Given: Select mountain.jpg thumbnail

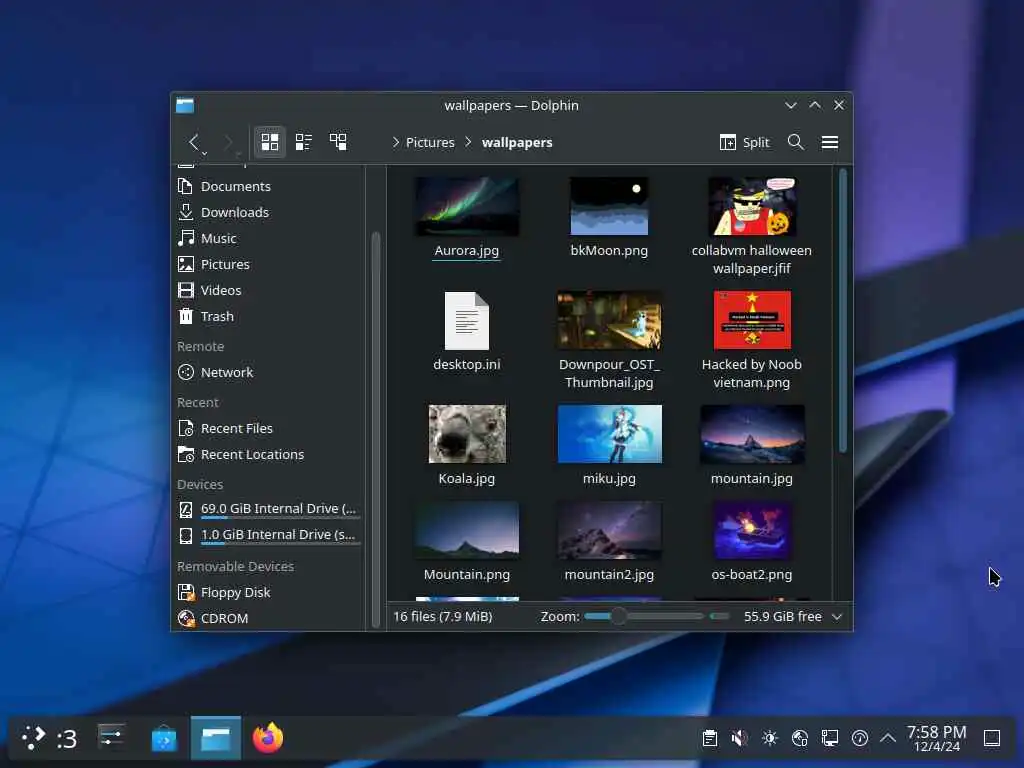Looking at the screenshot, I should pyautogui.click(x=752, y=434).
